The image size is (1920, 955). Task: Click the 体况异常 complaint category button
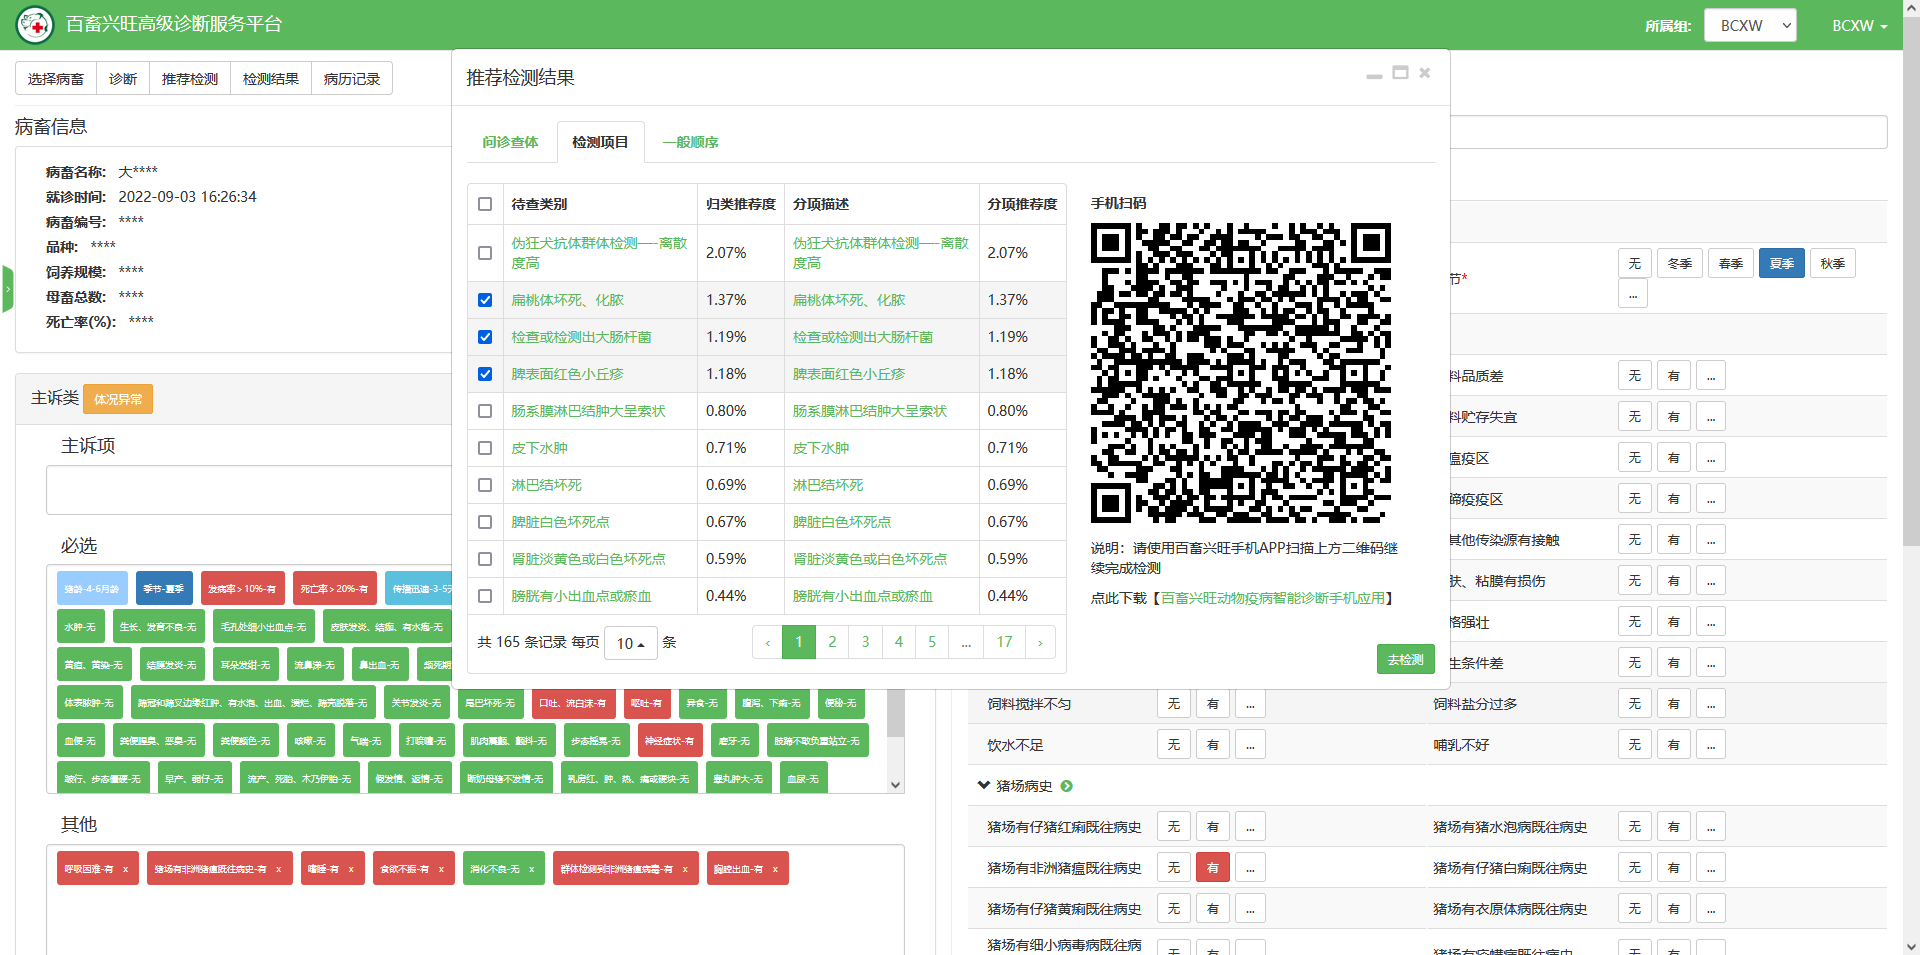point(118,399)
